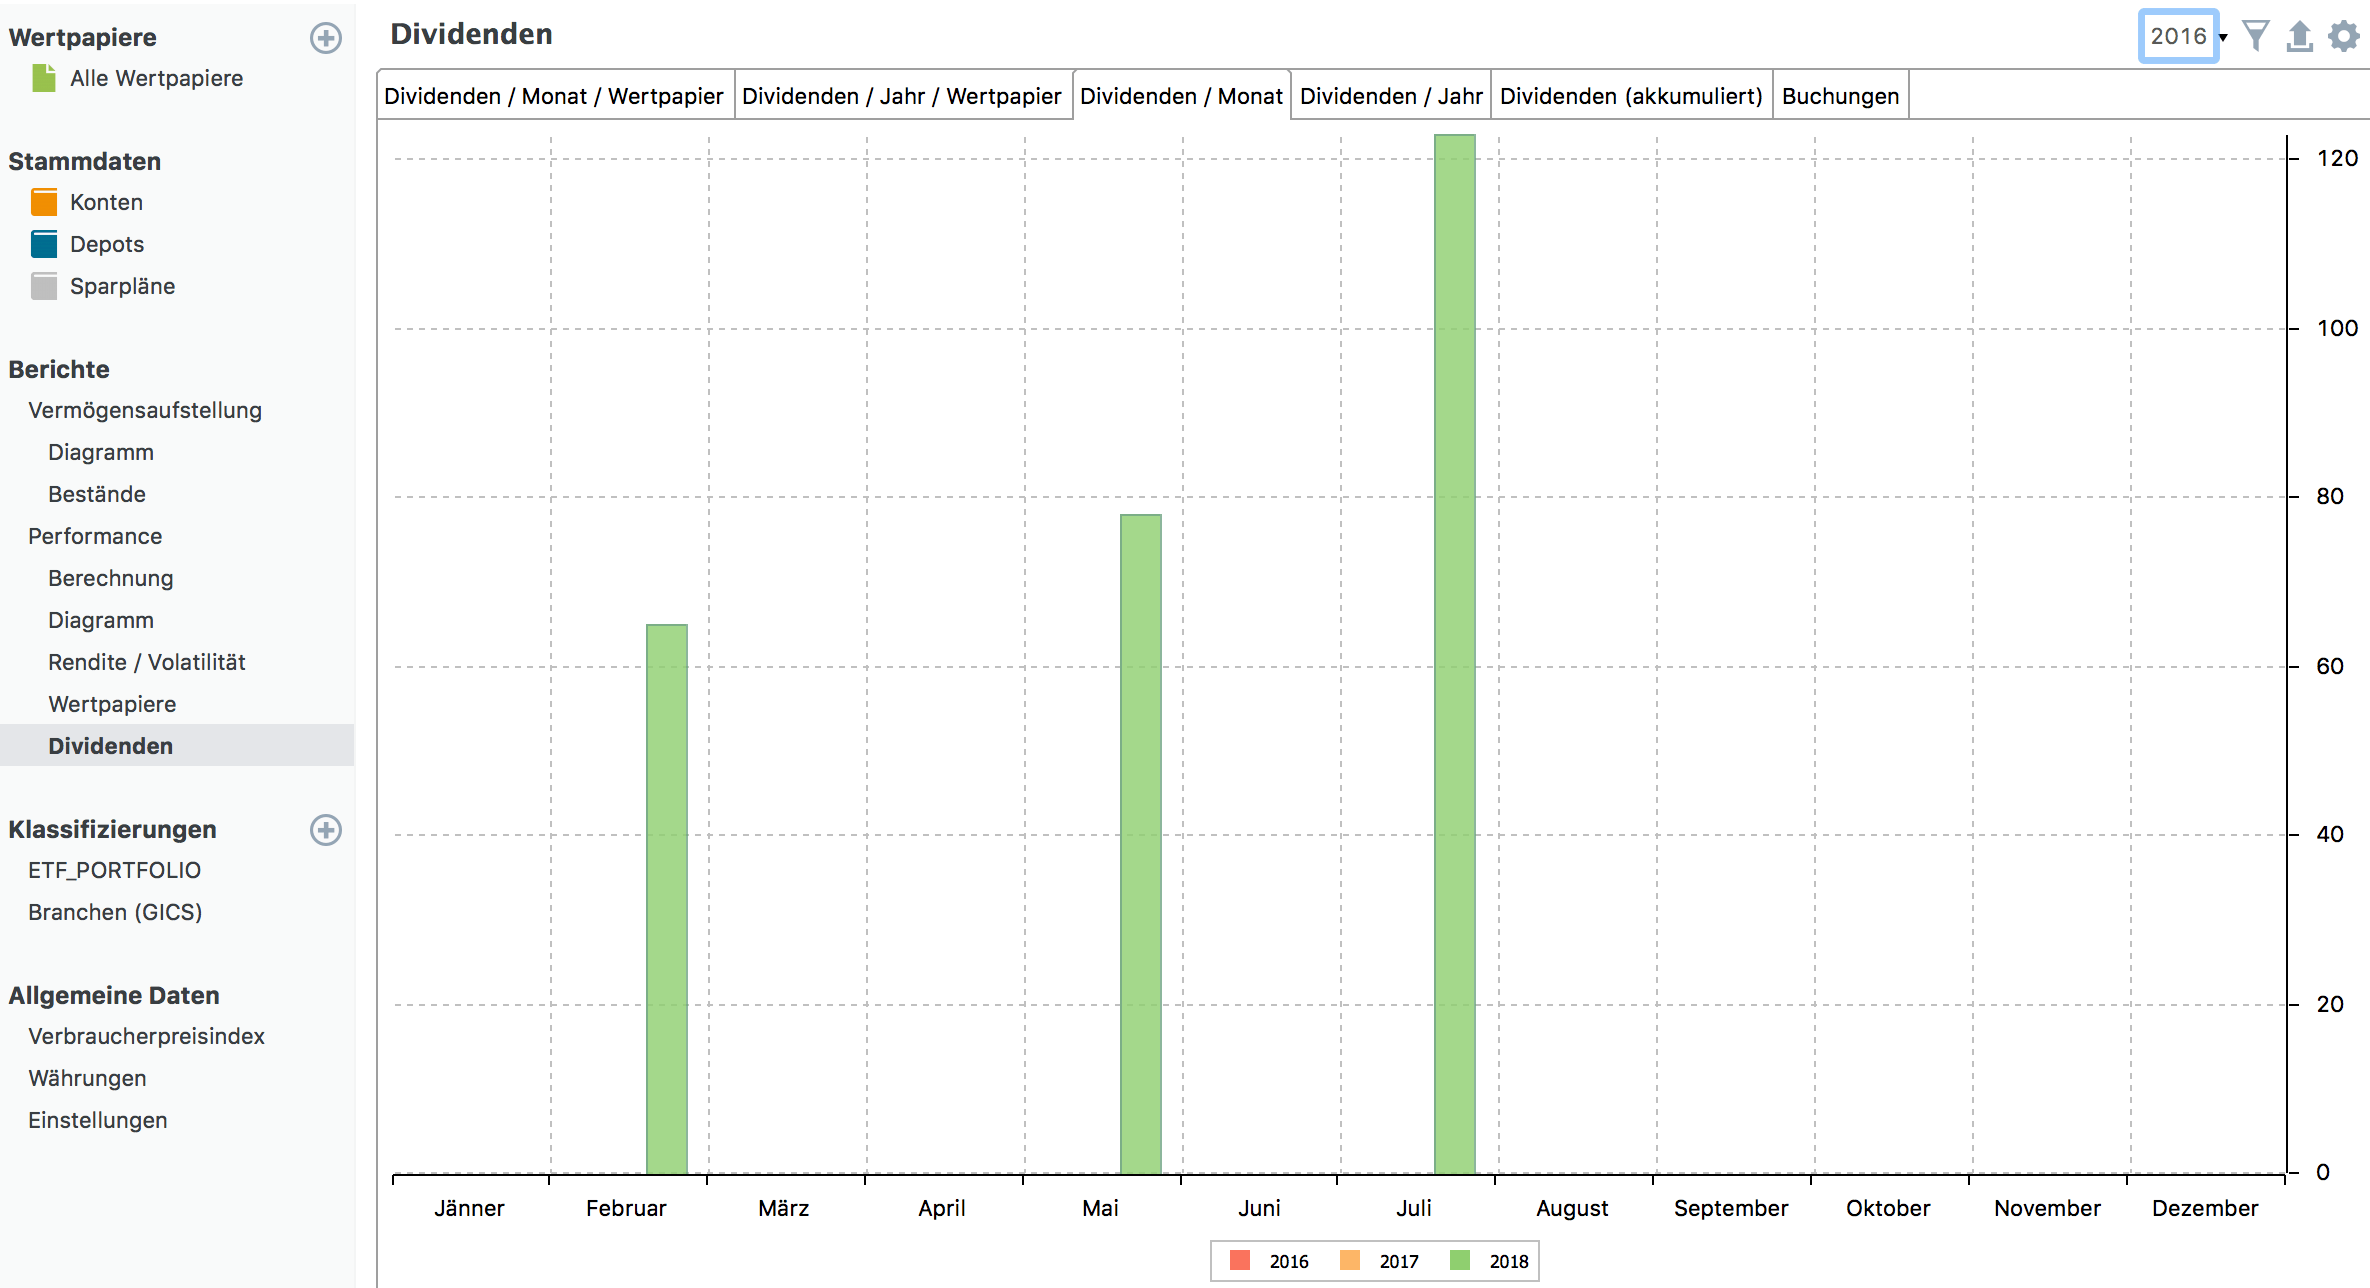Screen dimensions: 2370x1288
Task: Click the Juli dividend bar
Action: [x=1455, y=654]
